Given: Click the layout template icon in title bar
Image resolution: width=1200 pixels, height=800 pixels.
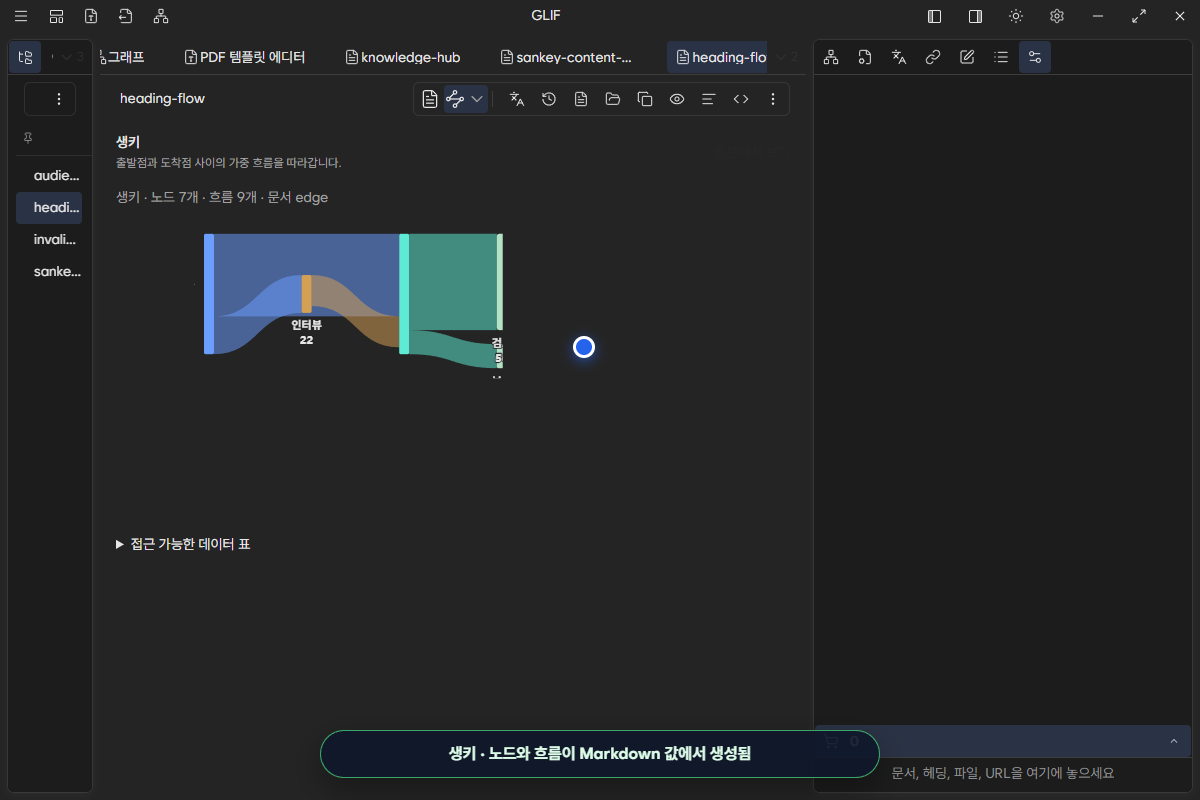Looking at the screenshot, I should (x=56, y=16).
